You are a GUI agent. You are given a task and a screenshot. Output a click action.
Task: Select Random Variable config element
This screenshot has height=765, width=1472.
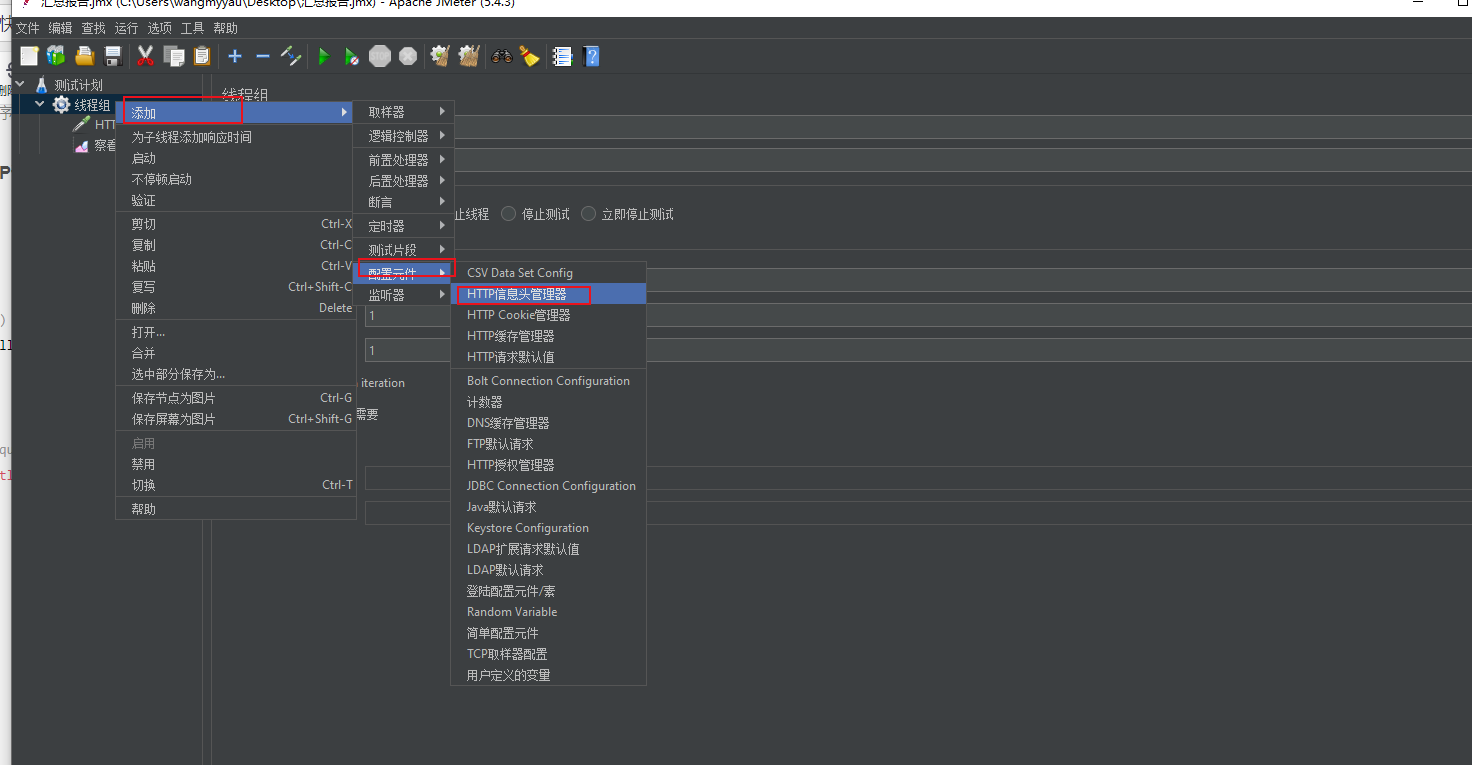point(548,612)
